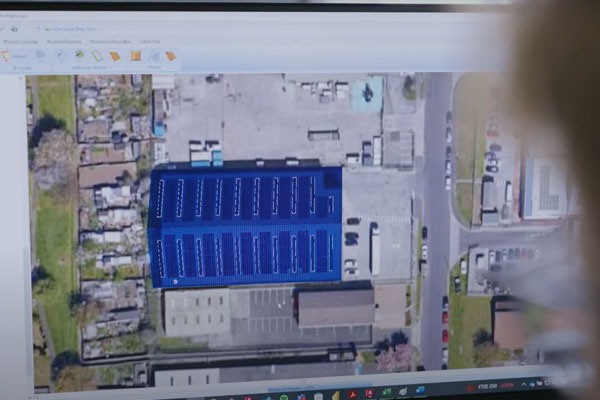Open the blue app icon right of Excel
Image resolution: width=600 pixels, height=400 pixels.
click(x=420, y=390)
